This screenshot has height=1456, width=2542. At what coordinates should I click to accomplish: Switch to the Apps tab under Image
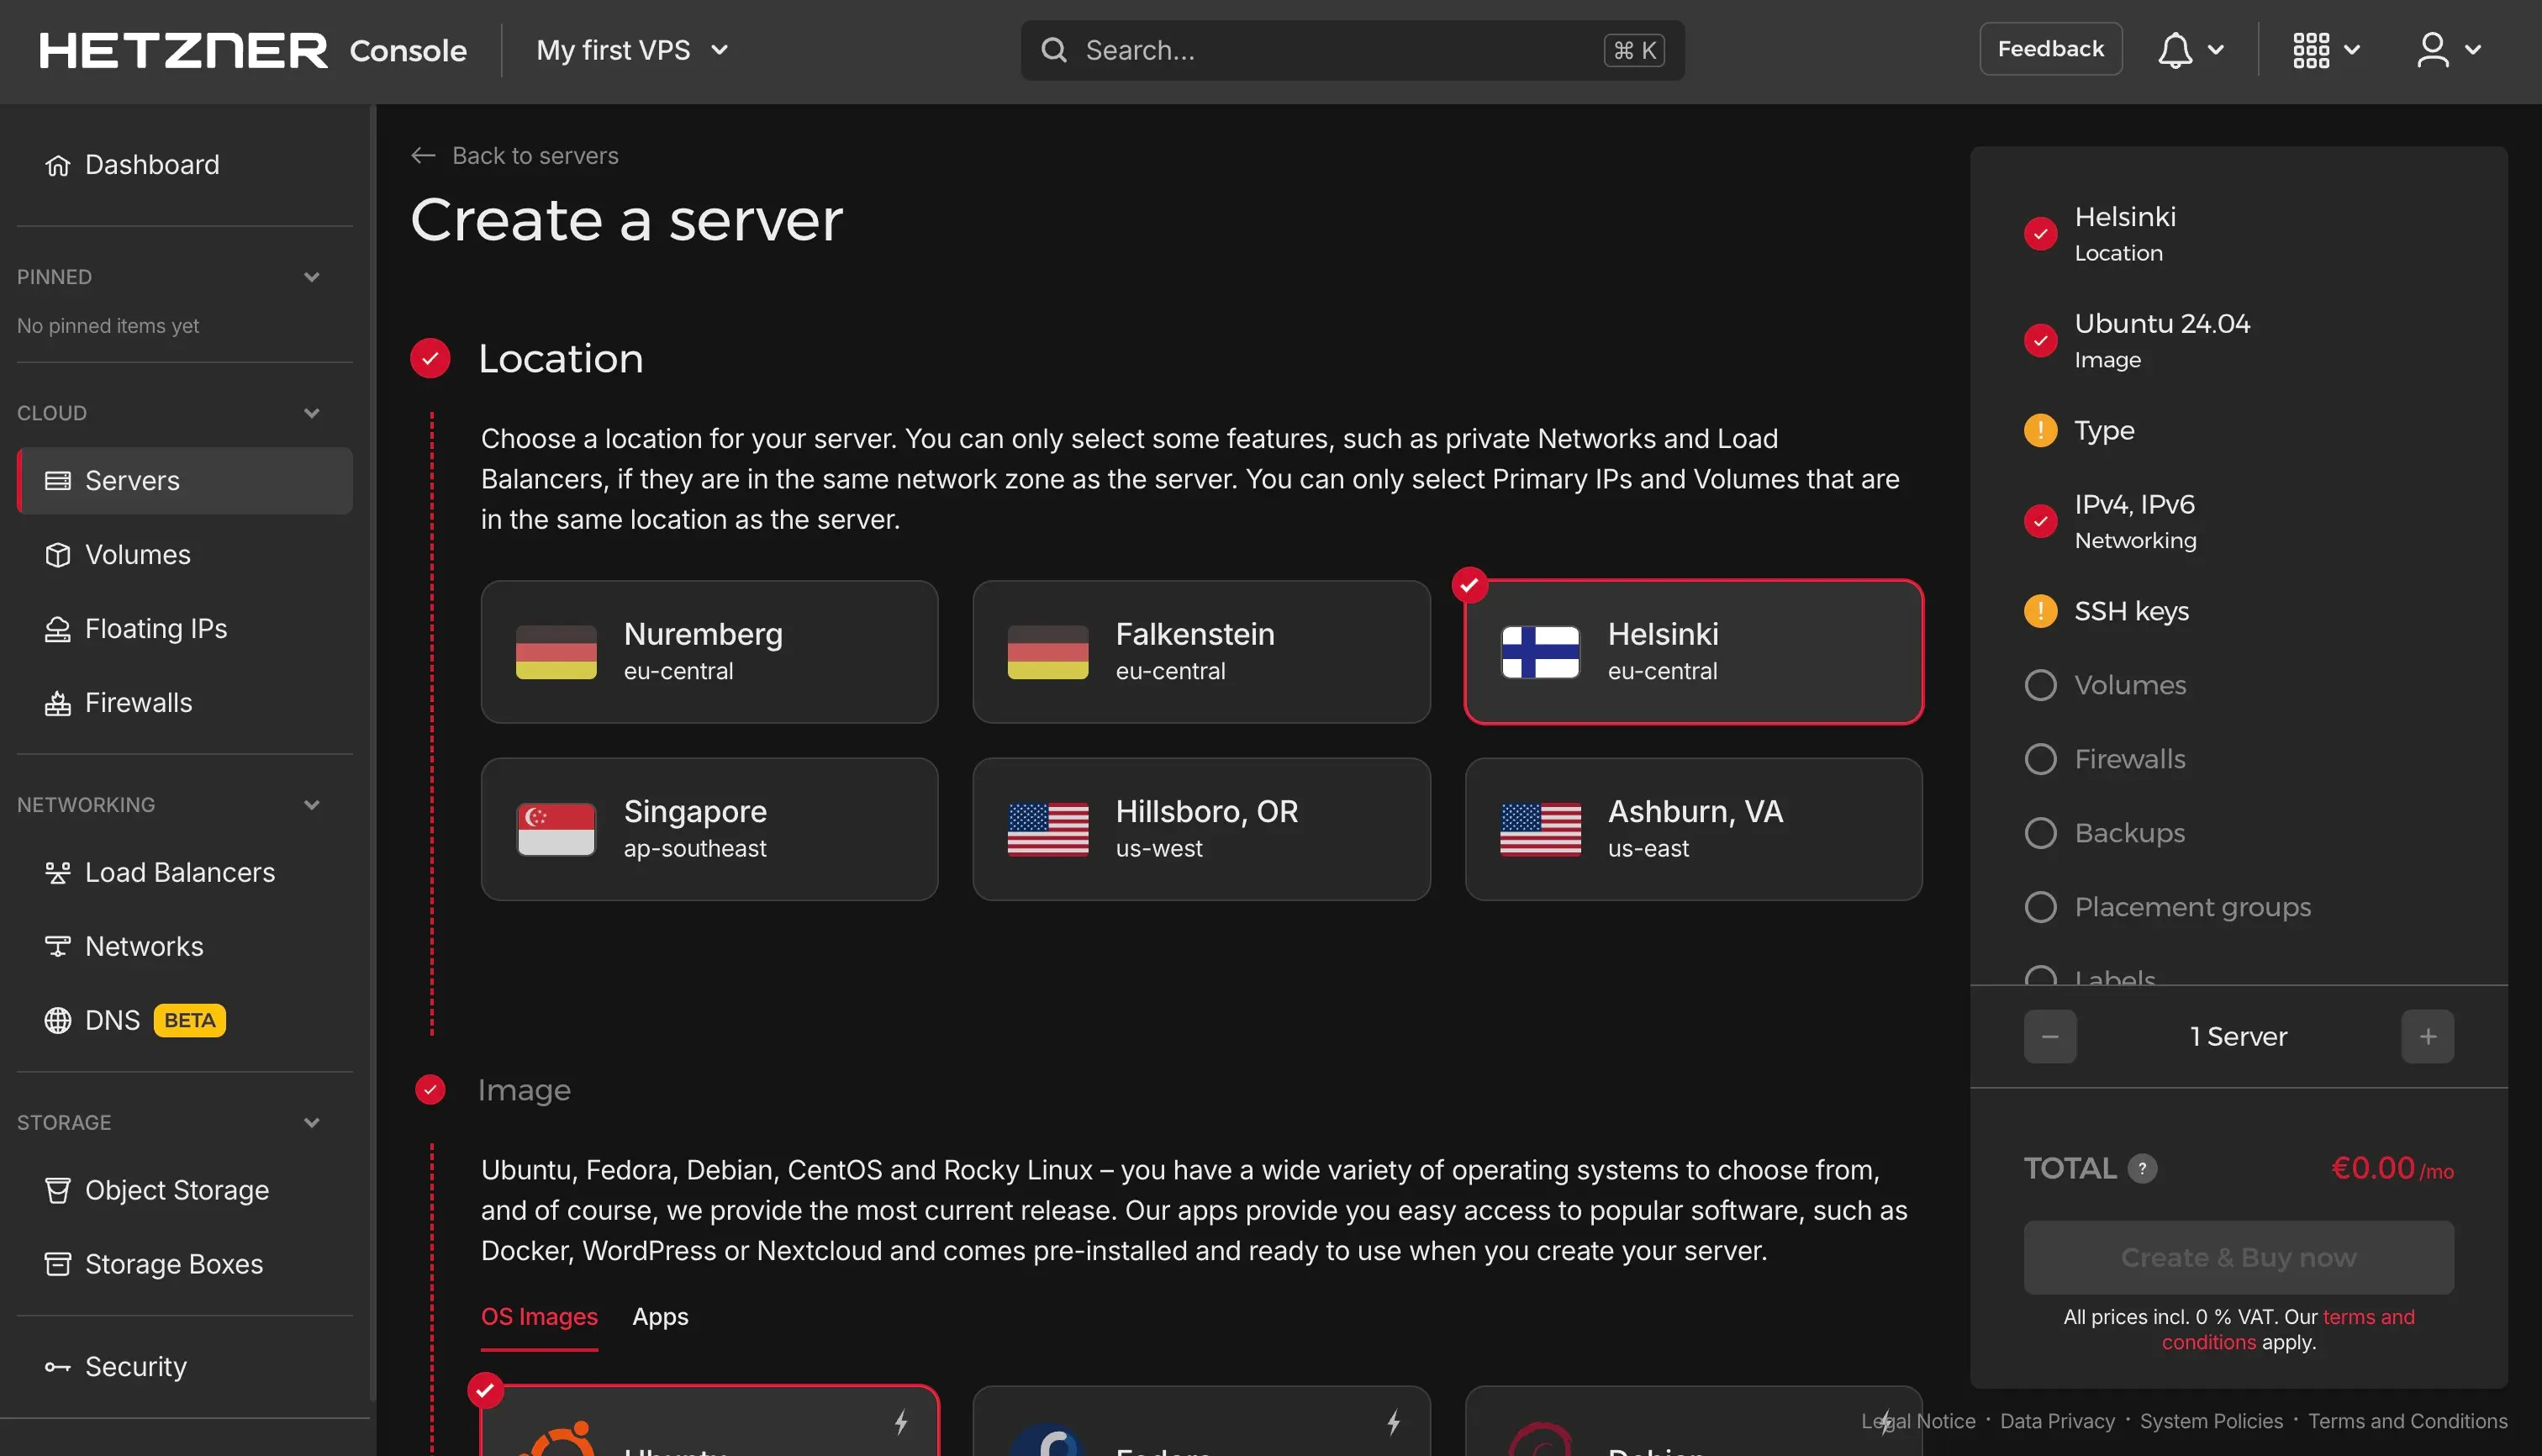click(659, 1316)
